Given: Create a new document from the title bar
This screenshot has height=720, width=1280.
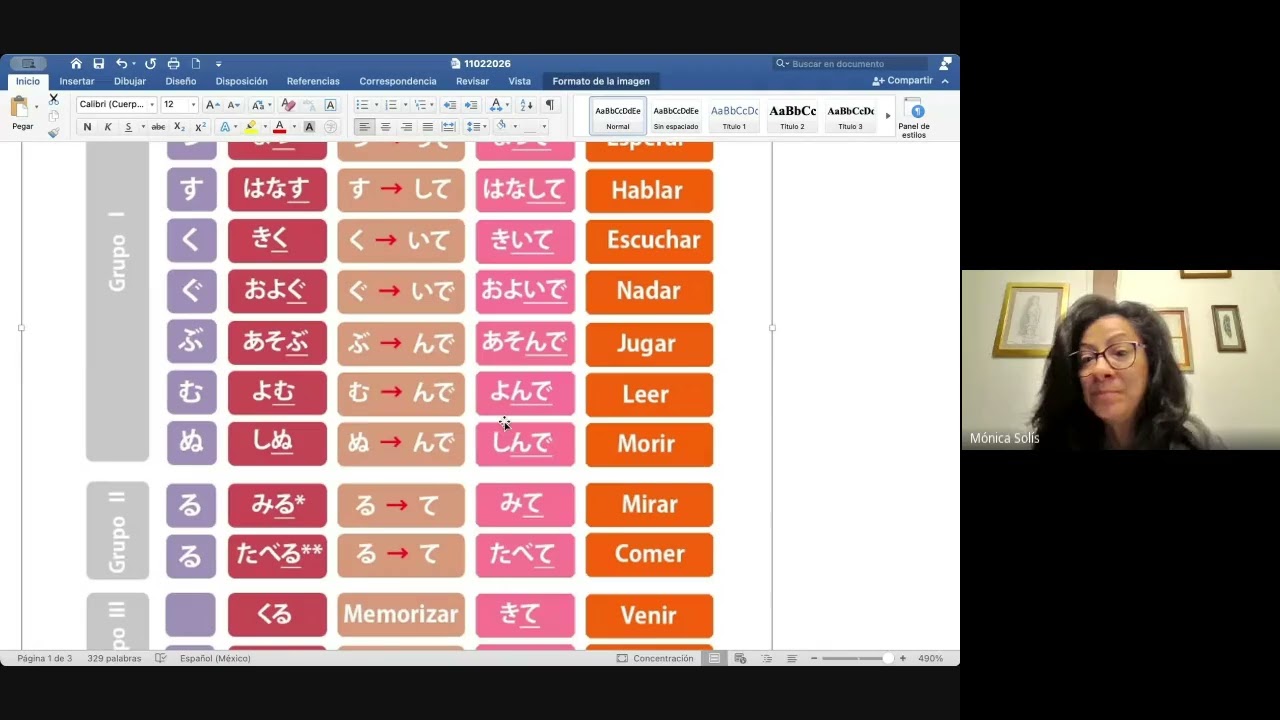Looking at the screenshot, I should coord(196,63).
